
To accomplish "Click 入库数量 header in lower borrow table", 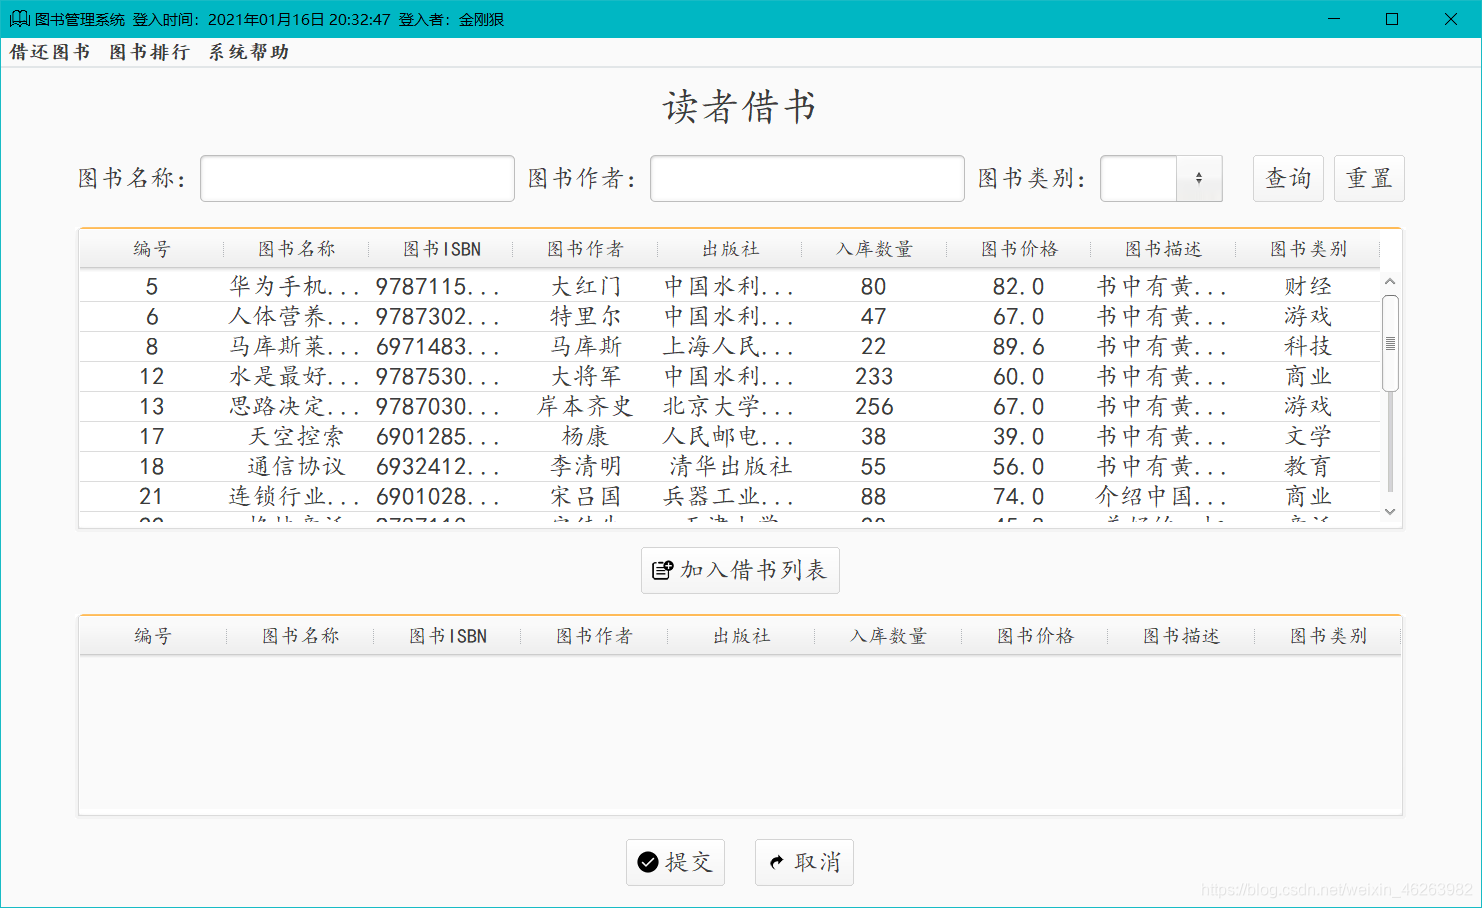I will coord(888,636).
